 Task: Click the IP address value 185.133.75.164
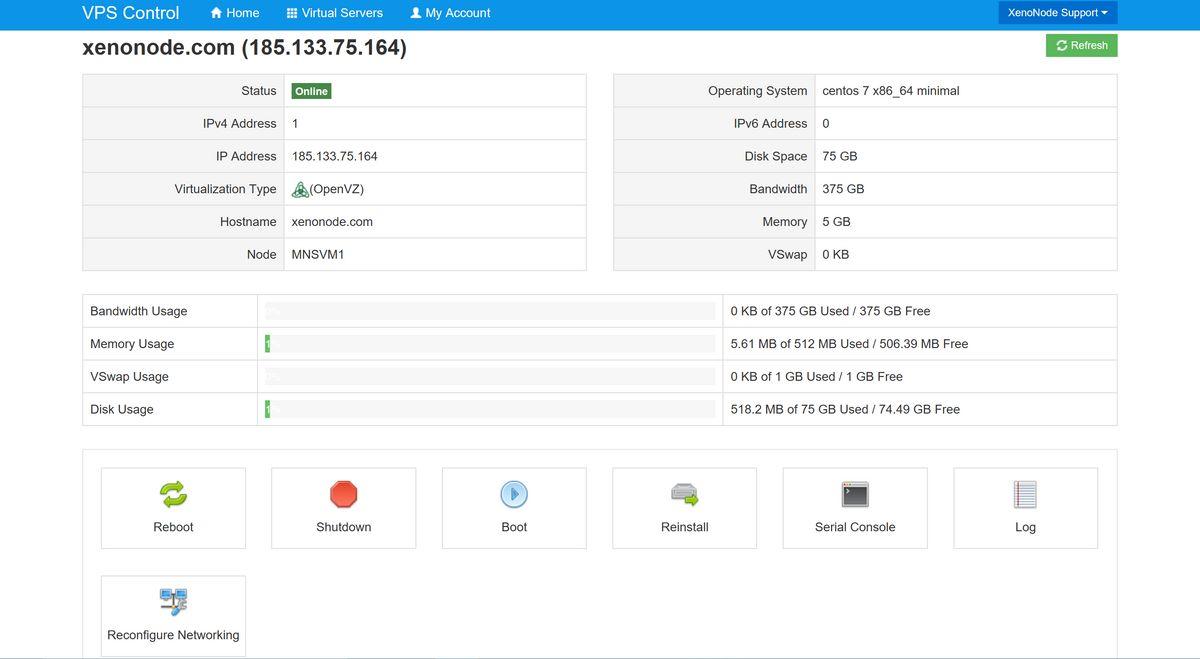coord(335,156)
